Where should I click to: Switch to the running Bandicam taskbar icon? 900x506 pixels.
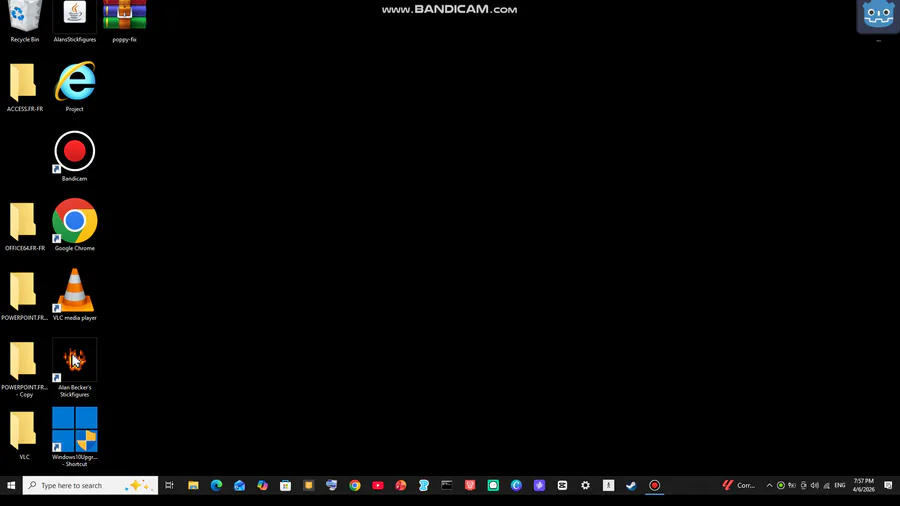[x=654, y=485]
